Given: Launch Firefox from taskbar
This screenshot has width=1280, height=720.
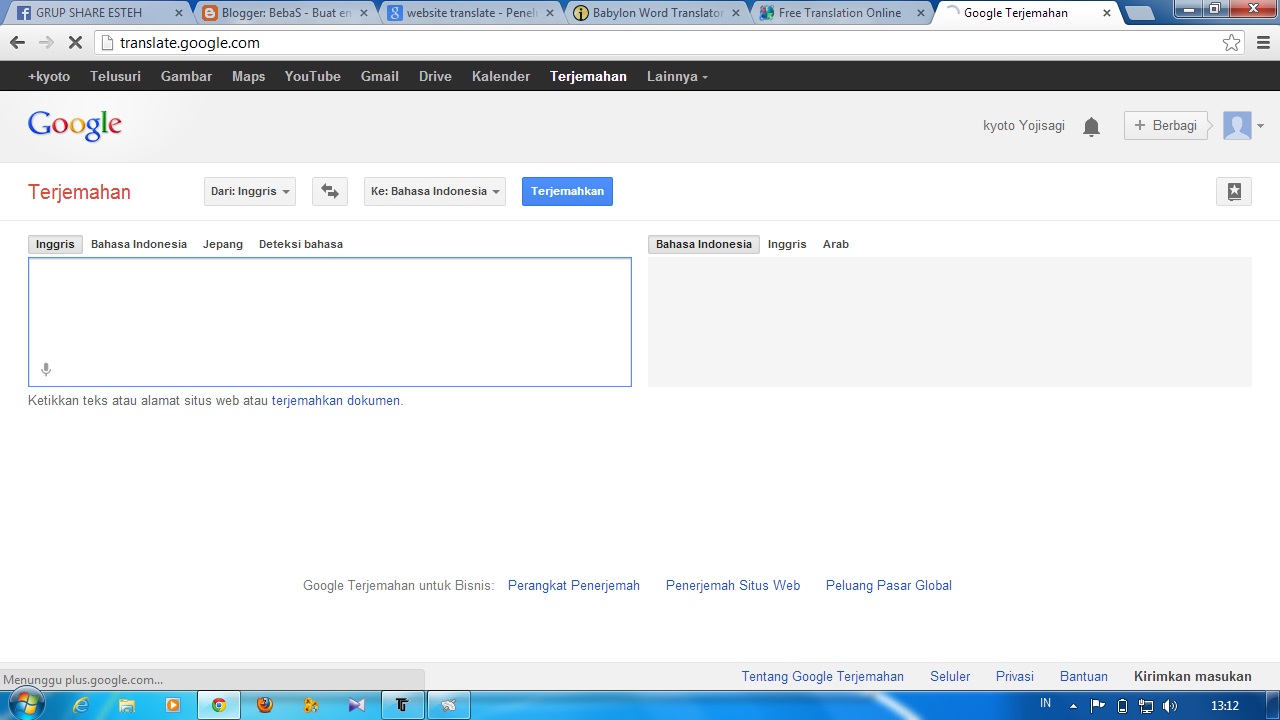Looking at the screenshot, I should pyautogui.click(x=264, y=705).
